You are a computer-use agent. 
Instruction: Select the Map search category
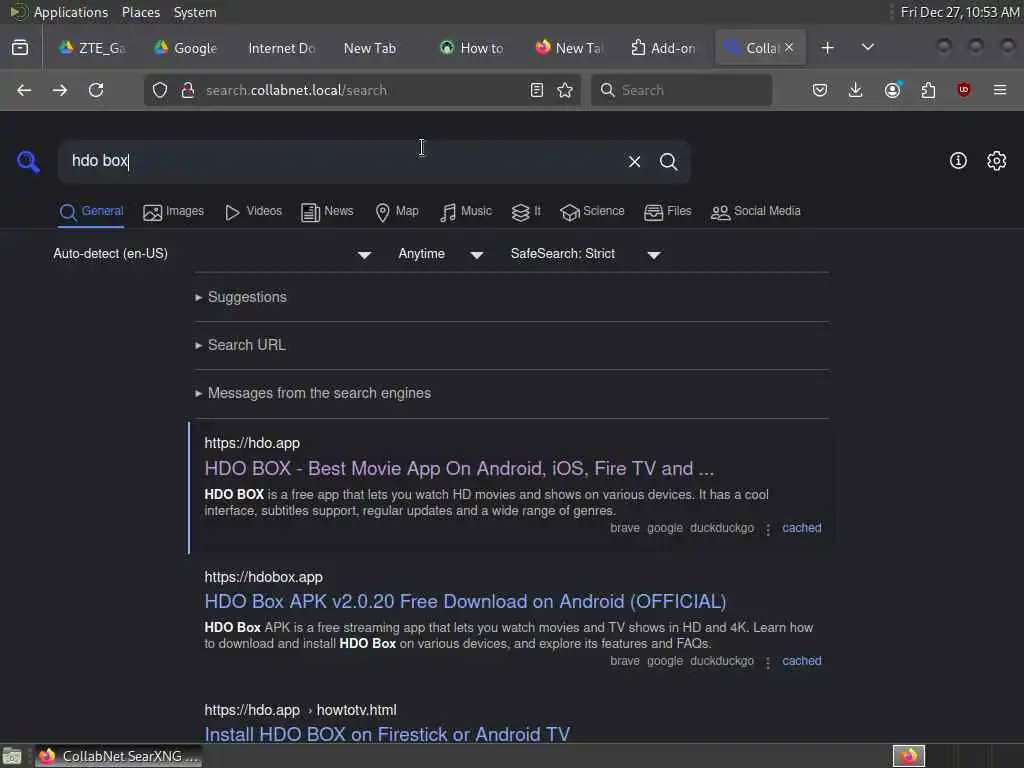coord(397,212)
